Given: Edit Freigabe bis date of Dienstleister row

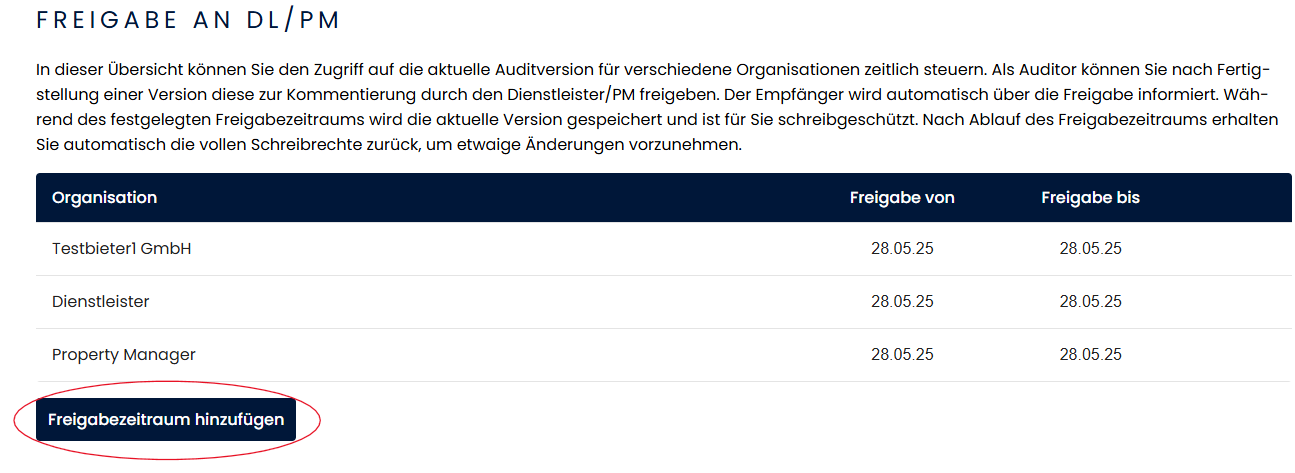Looking at the screenshot, I should 1090,302.
